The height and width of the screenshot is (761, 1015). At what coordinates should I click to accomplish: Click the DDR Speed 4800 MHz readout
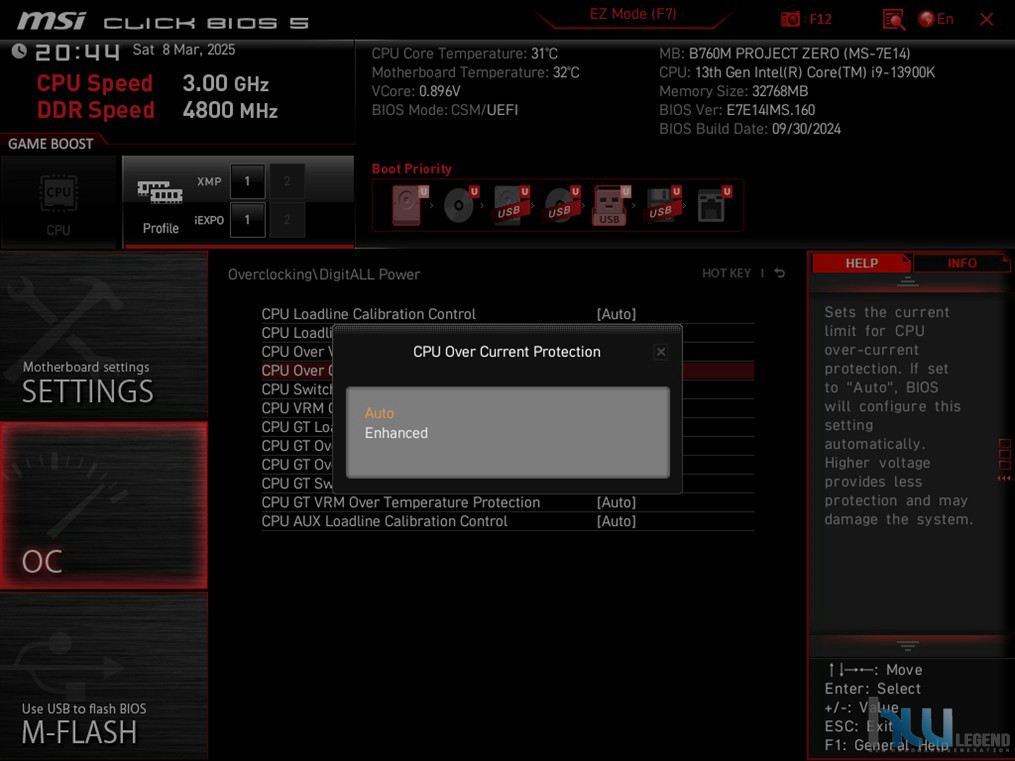[157, 110]
